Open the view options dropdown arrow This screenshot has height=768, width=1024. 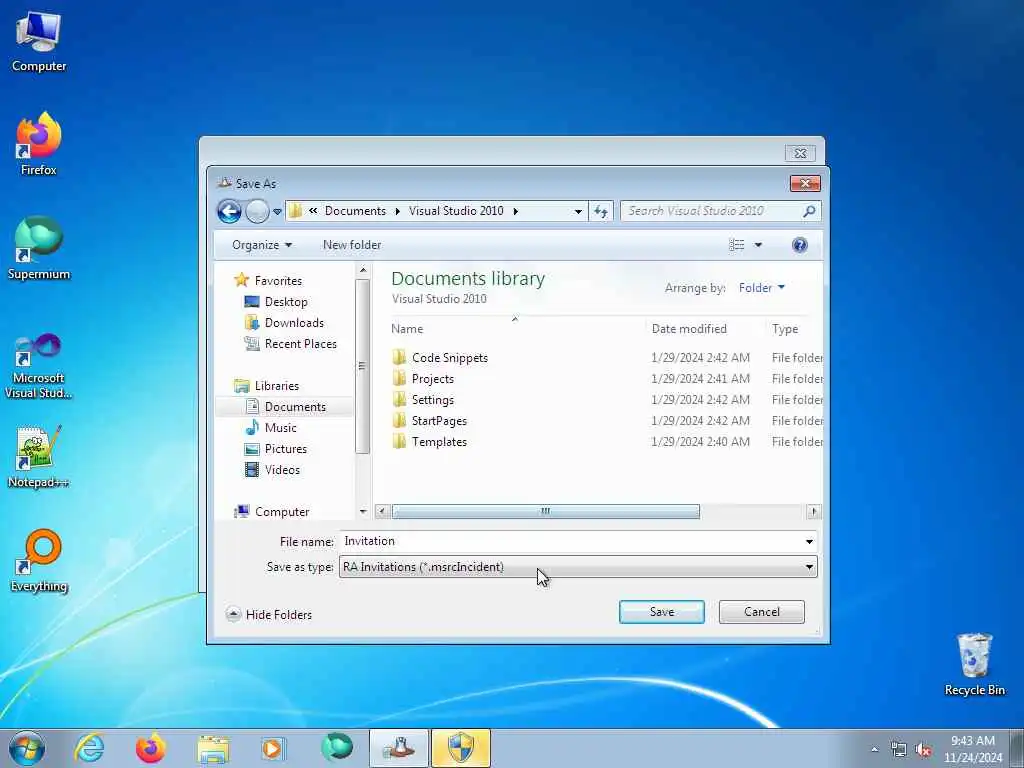[x=758, y=245]
